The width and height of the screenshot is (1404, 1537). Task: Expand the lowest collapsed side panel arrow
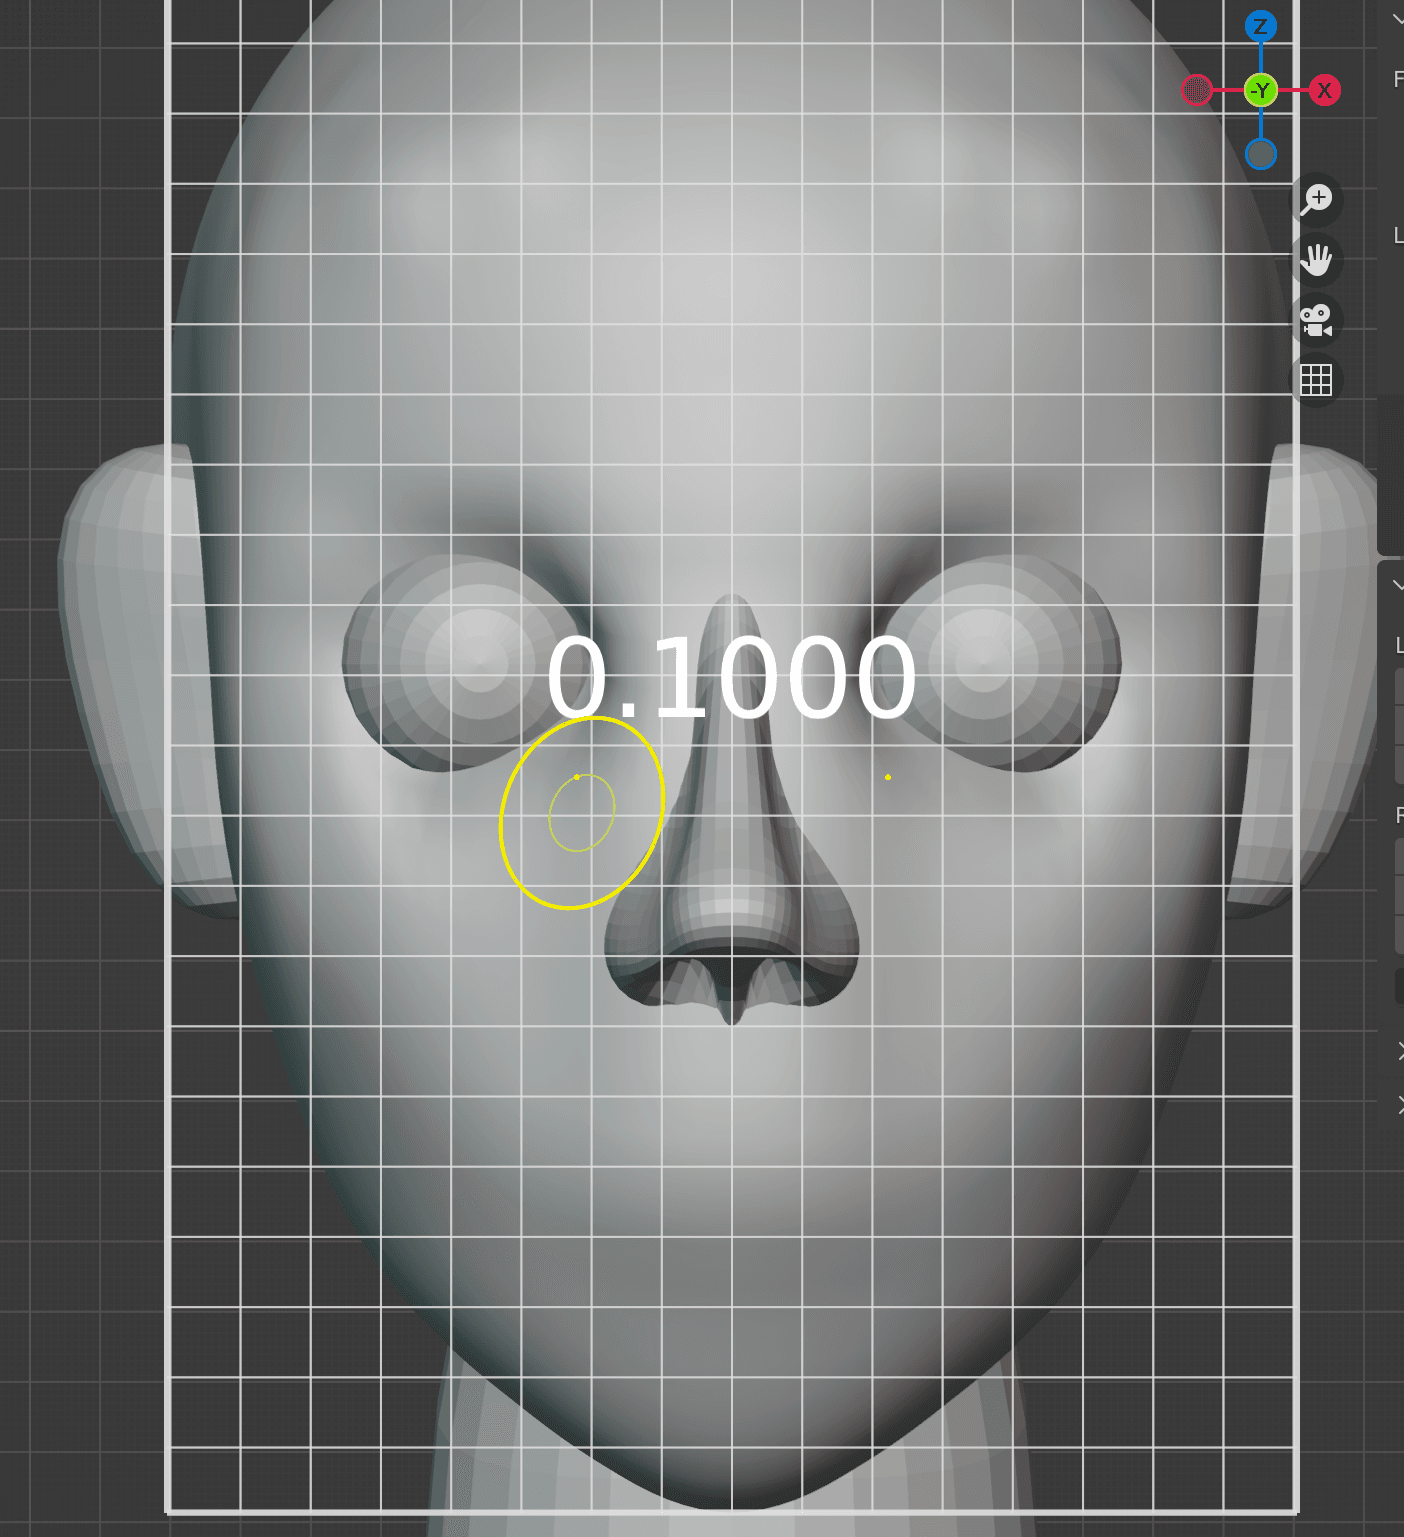1399,1104
